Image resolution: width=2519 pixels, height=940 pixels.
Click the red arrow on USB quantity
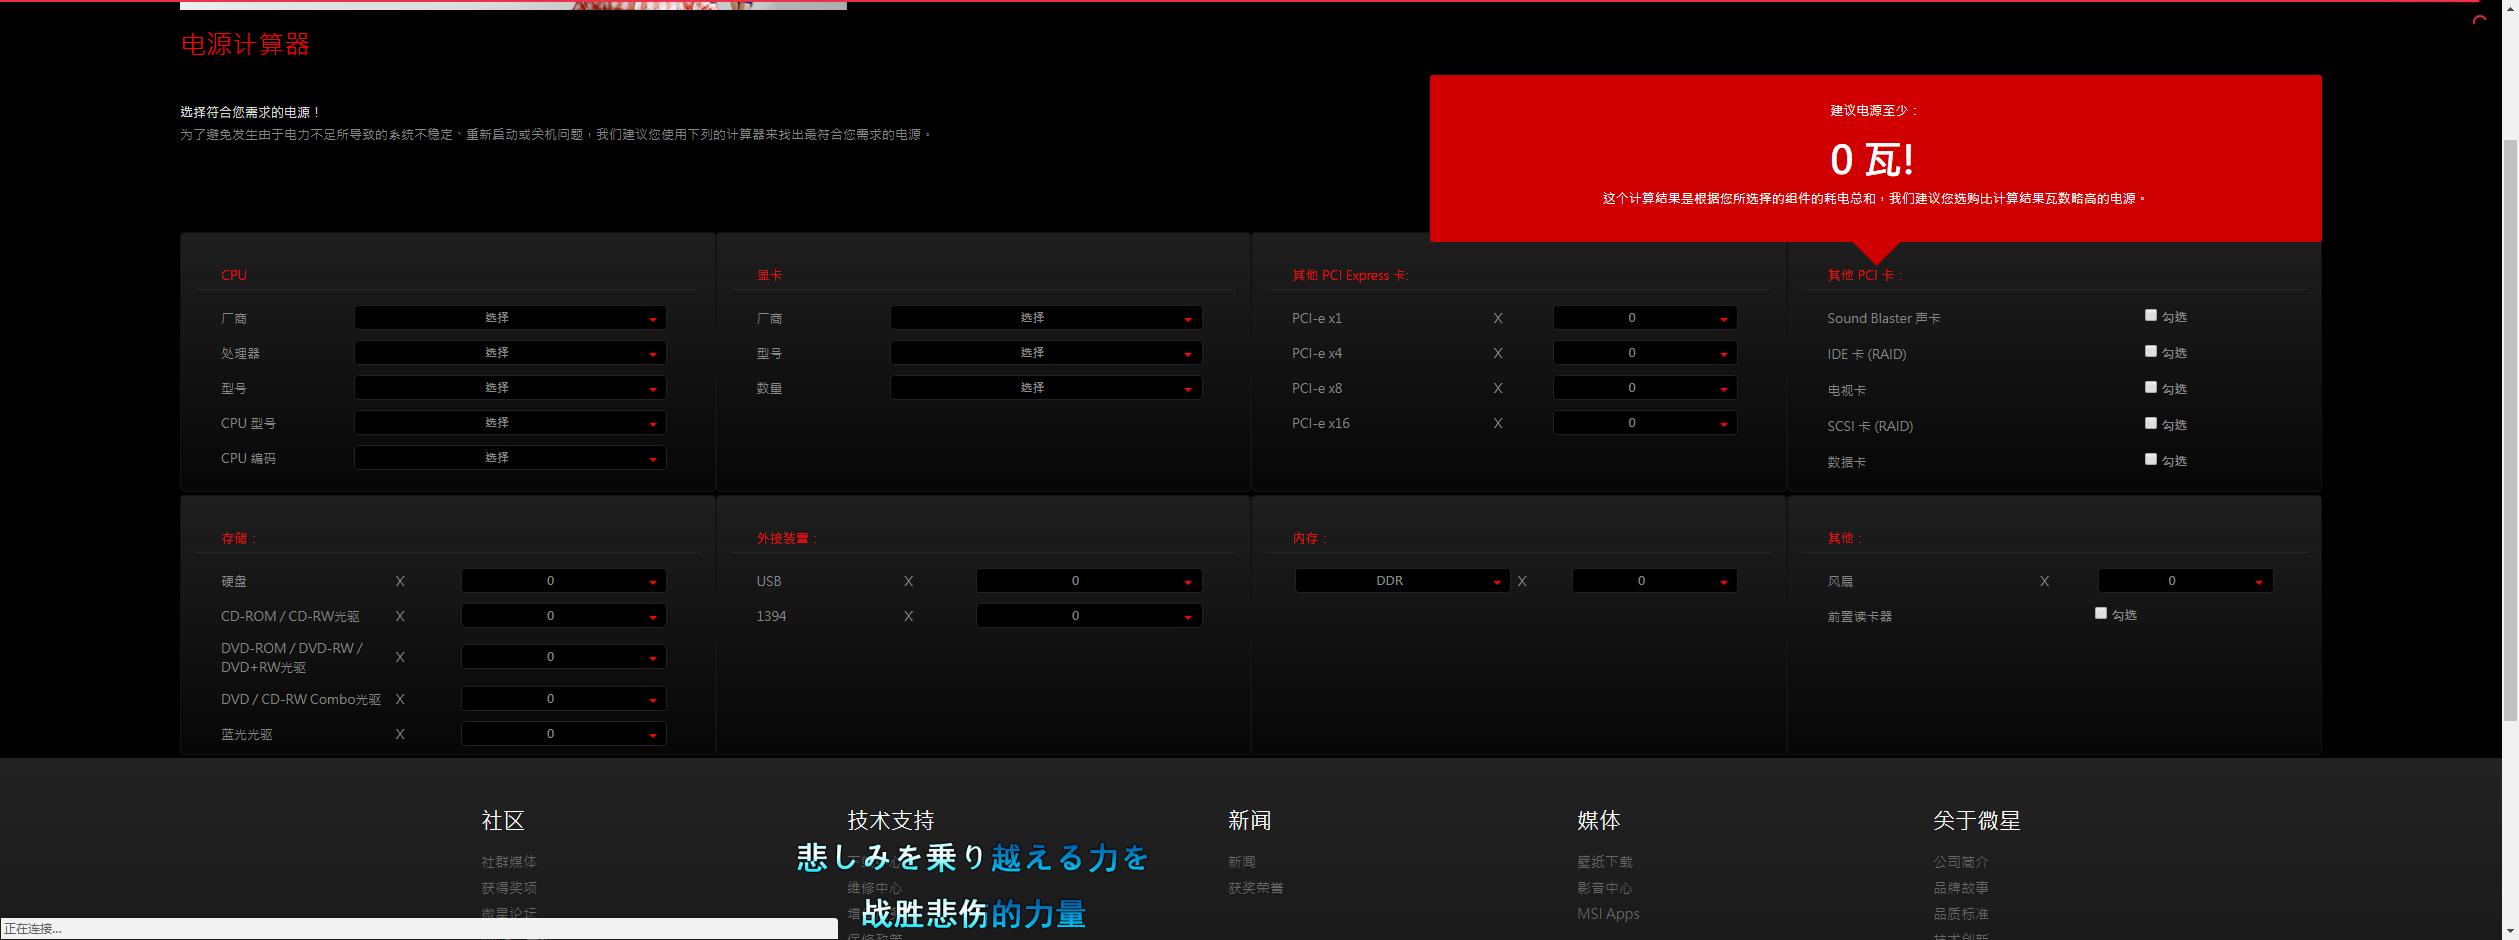[1188, 583]
